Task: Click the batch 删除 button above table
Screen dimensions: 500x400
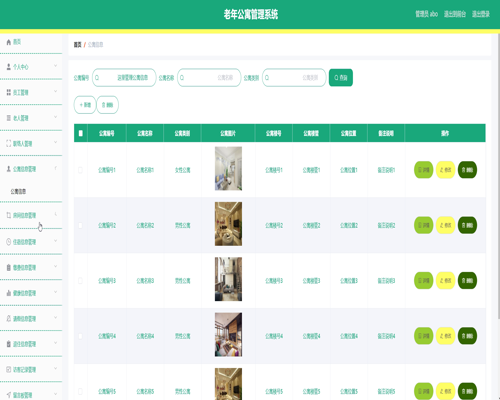Action: click(x=107, y=105)
